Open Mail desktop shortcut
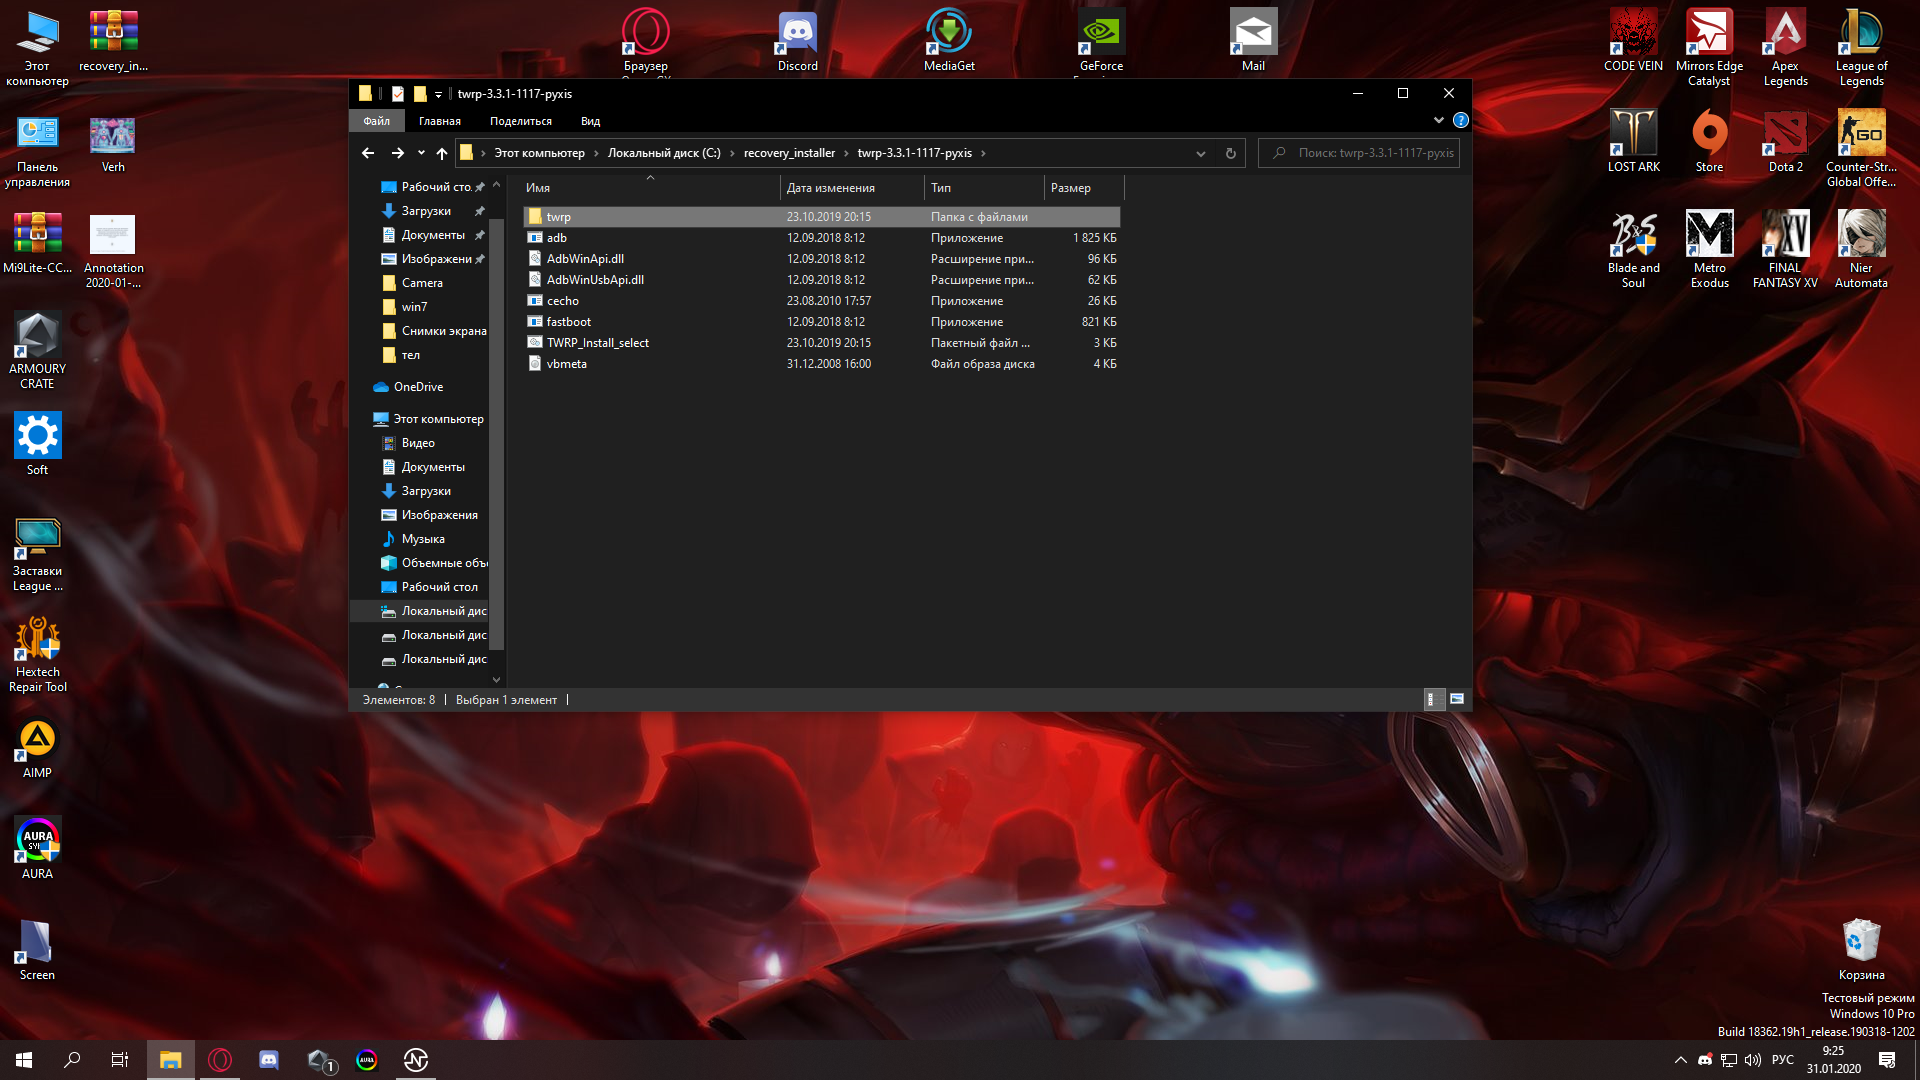This screenshot has width=1920, height=1080. pos(1253,42)
